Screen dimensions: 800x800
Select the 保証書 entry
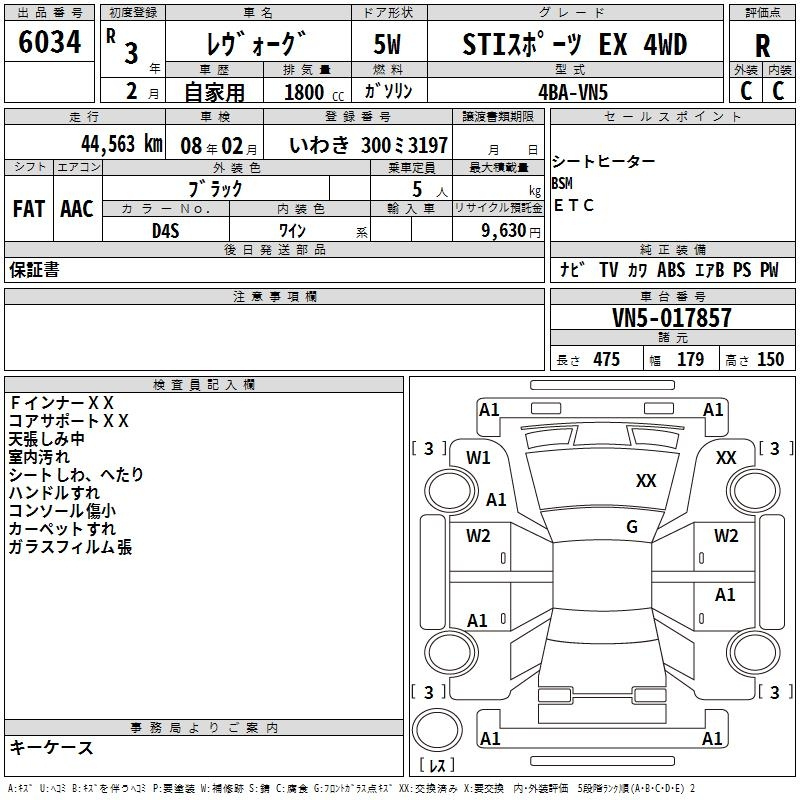pyautogui.click(x=34, y=270)
